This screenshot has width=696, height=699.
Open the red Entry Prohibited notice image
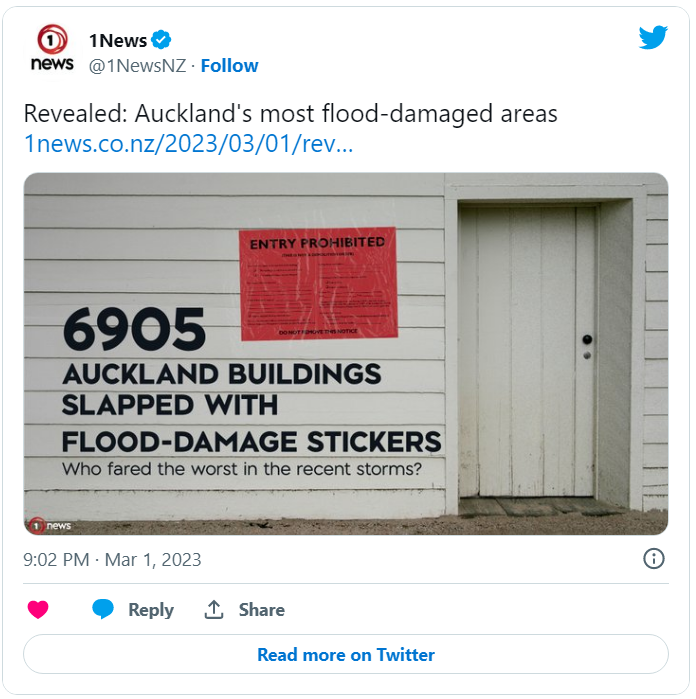pyautogui.click(x=318, y=283)
